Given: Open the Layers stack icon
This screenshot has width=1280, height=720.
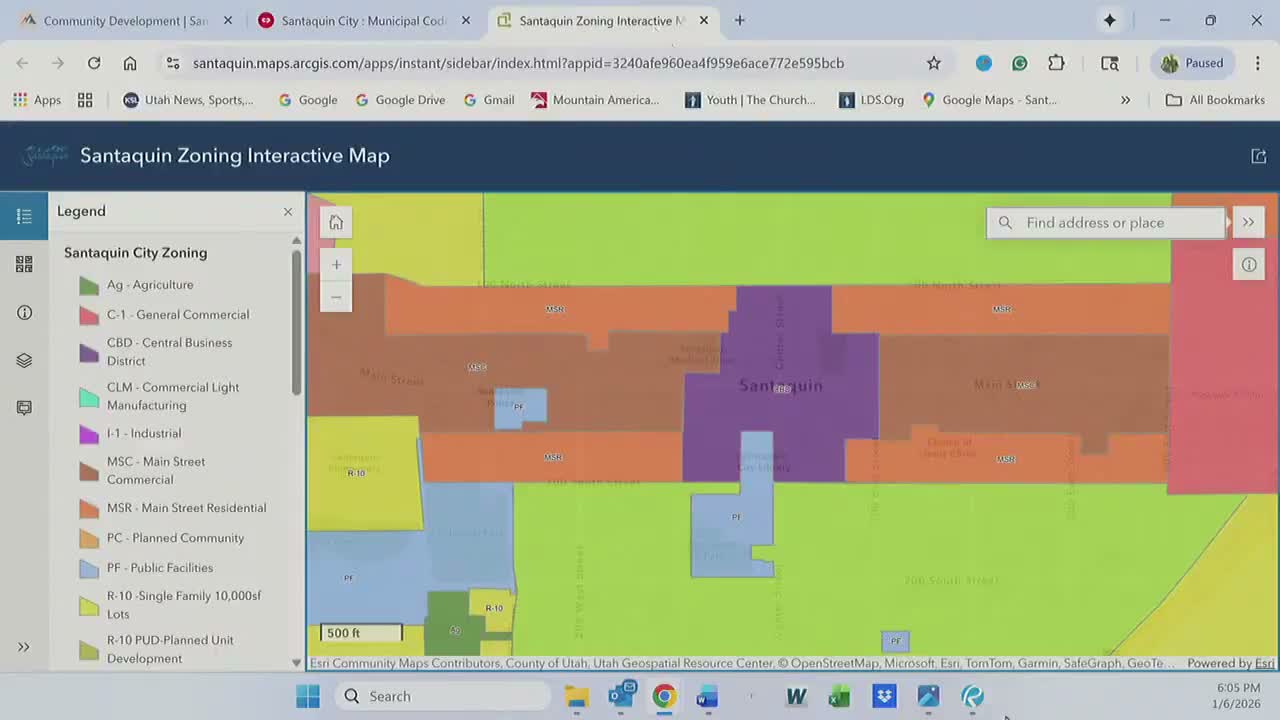Looking at the screenshot, I should pyautogui.click(x=24, y=360).
